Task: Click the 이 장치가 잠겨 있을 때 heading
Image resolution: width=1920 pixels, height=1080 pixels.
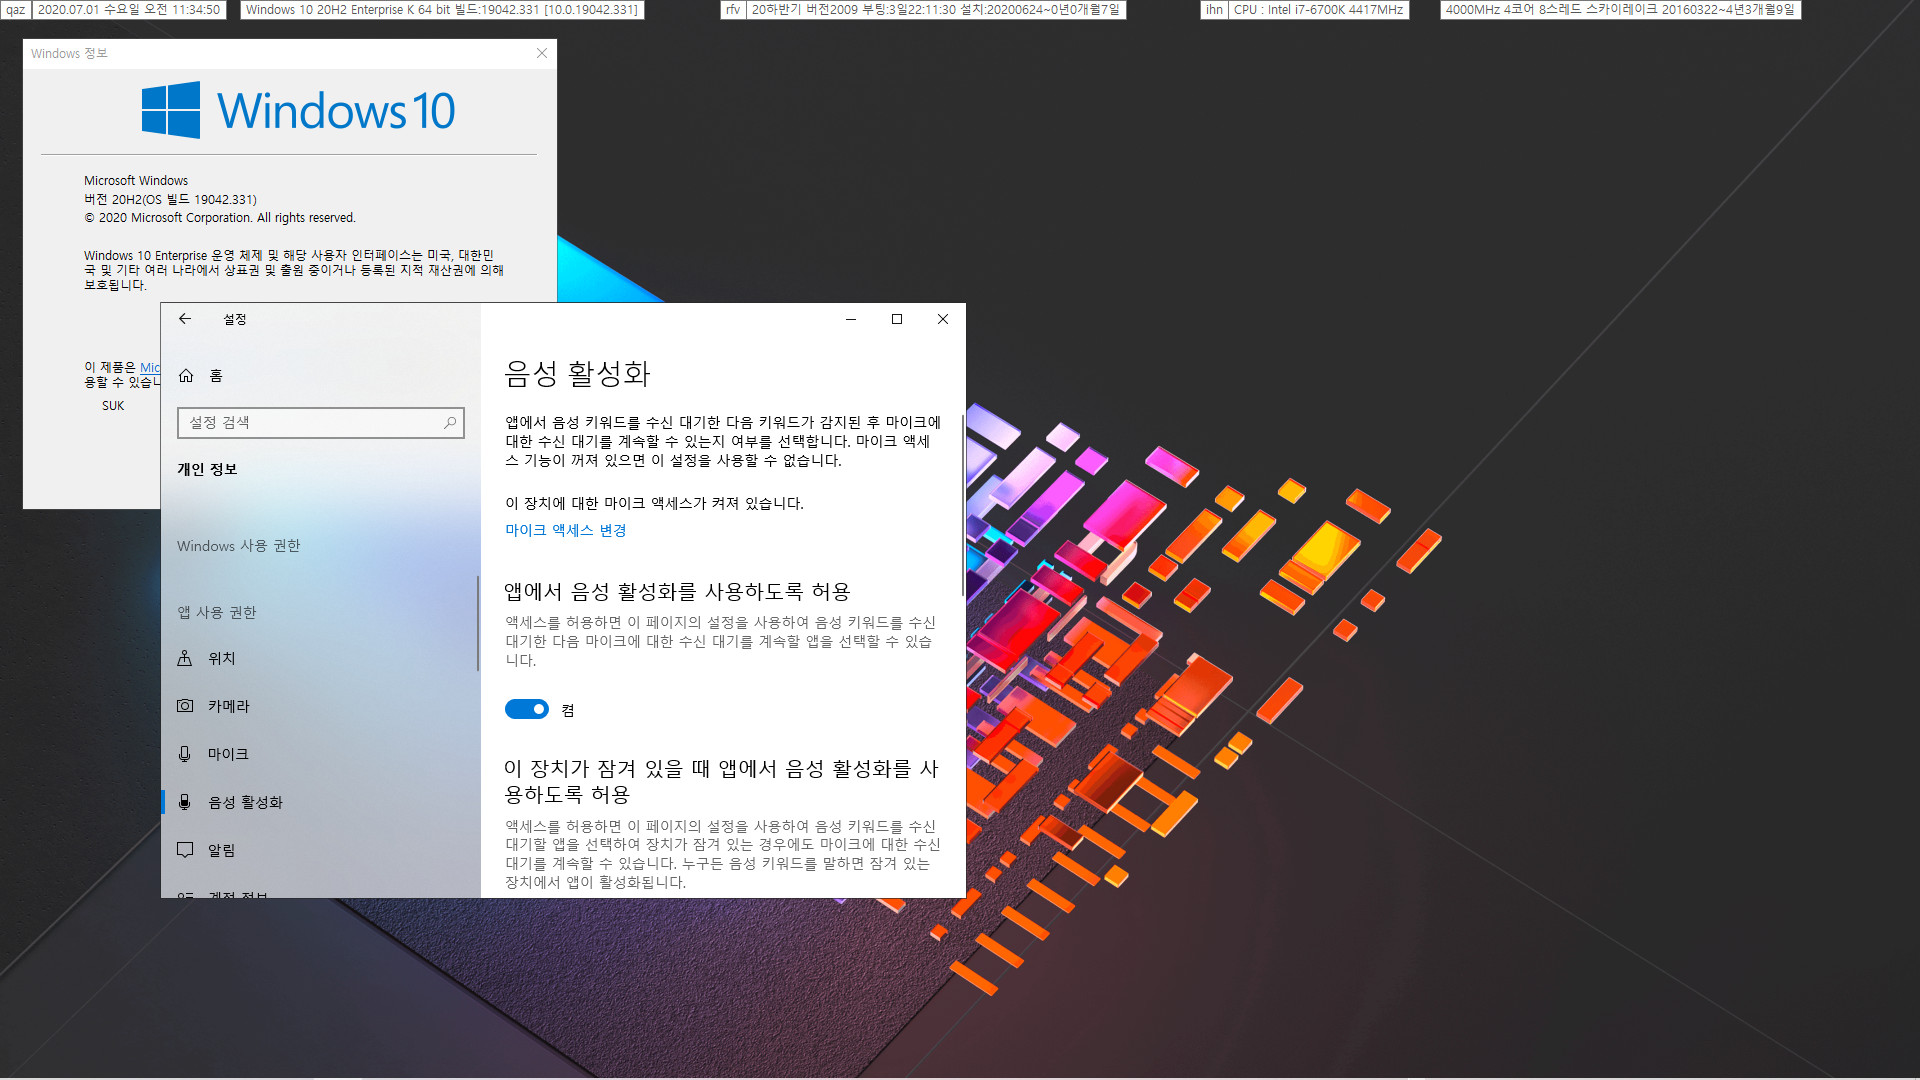Action: click(721, 781)
